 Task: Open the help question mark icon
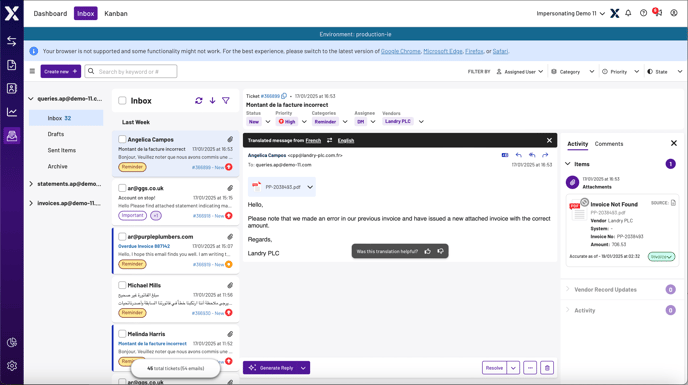tap(643, 13)
